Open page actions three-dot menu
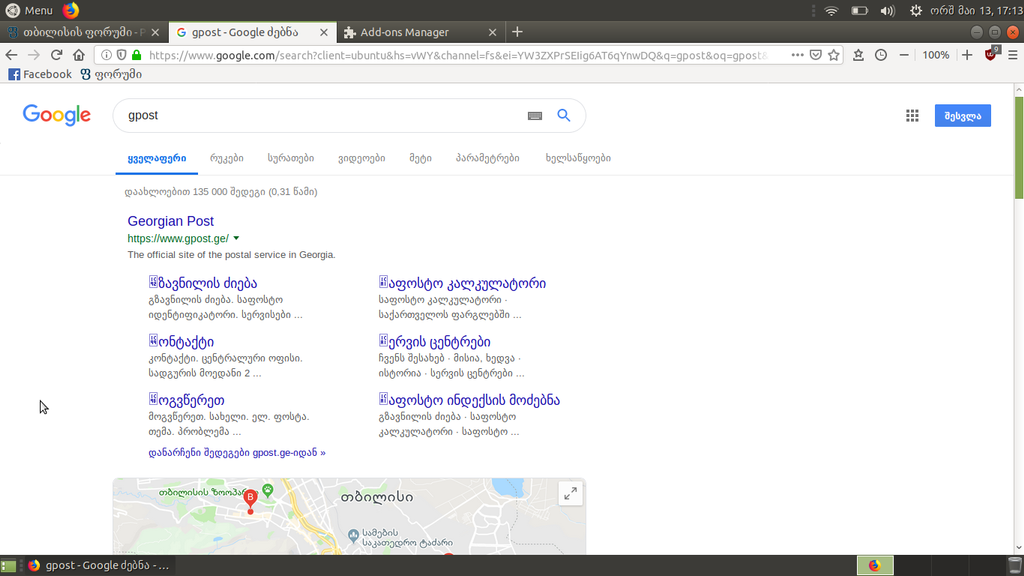The height and width of the screenshot is (576, 1024). point(797,56)
